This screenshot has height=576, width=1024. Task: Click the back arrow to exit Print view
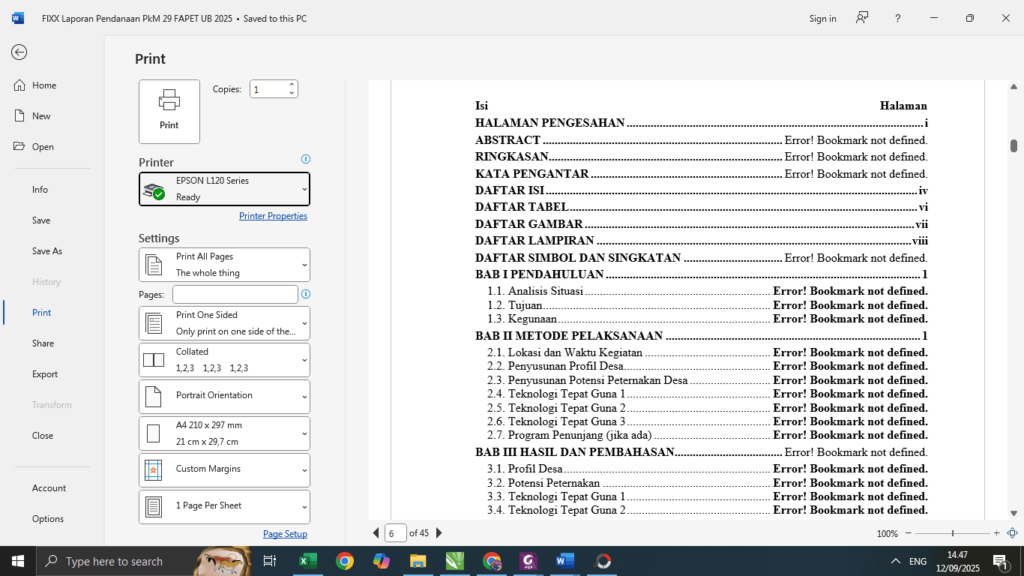(18, 51)
